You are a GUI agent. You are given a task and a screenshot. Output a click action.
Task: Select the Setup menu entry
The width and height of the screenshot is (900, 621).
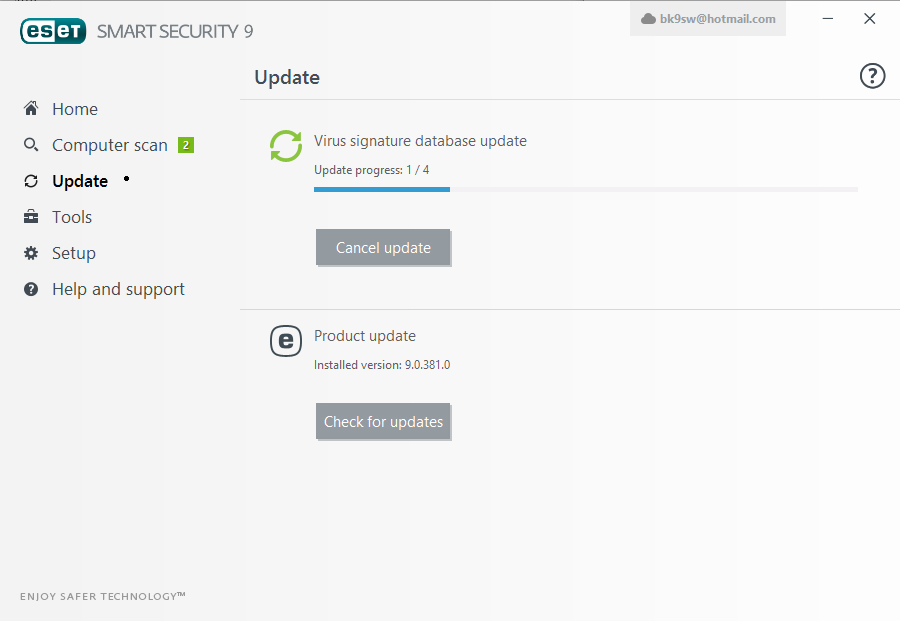73,253
